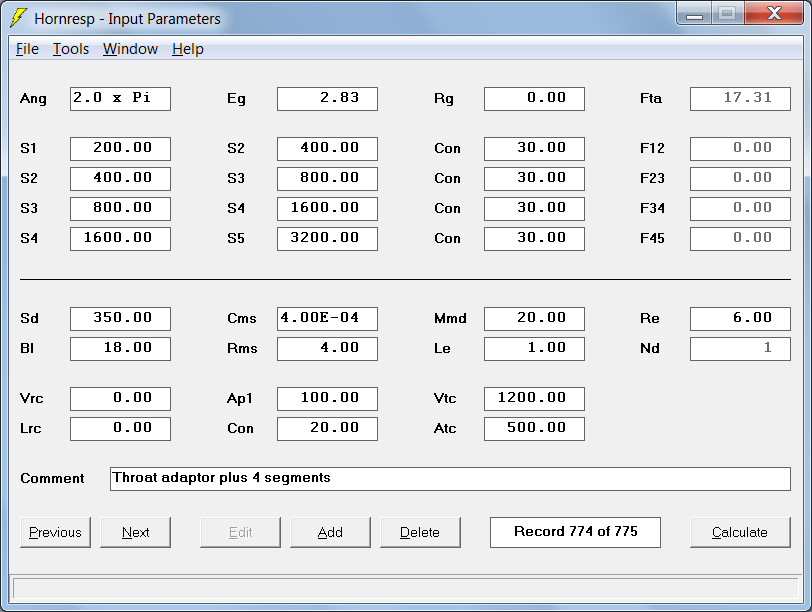
Task: Select the Ap1 field showing 100.00
Action: [x=327, y=399]
